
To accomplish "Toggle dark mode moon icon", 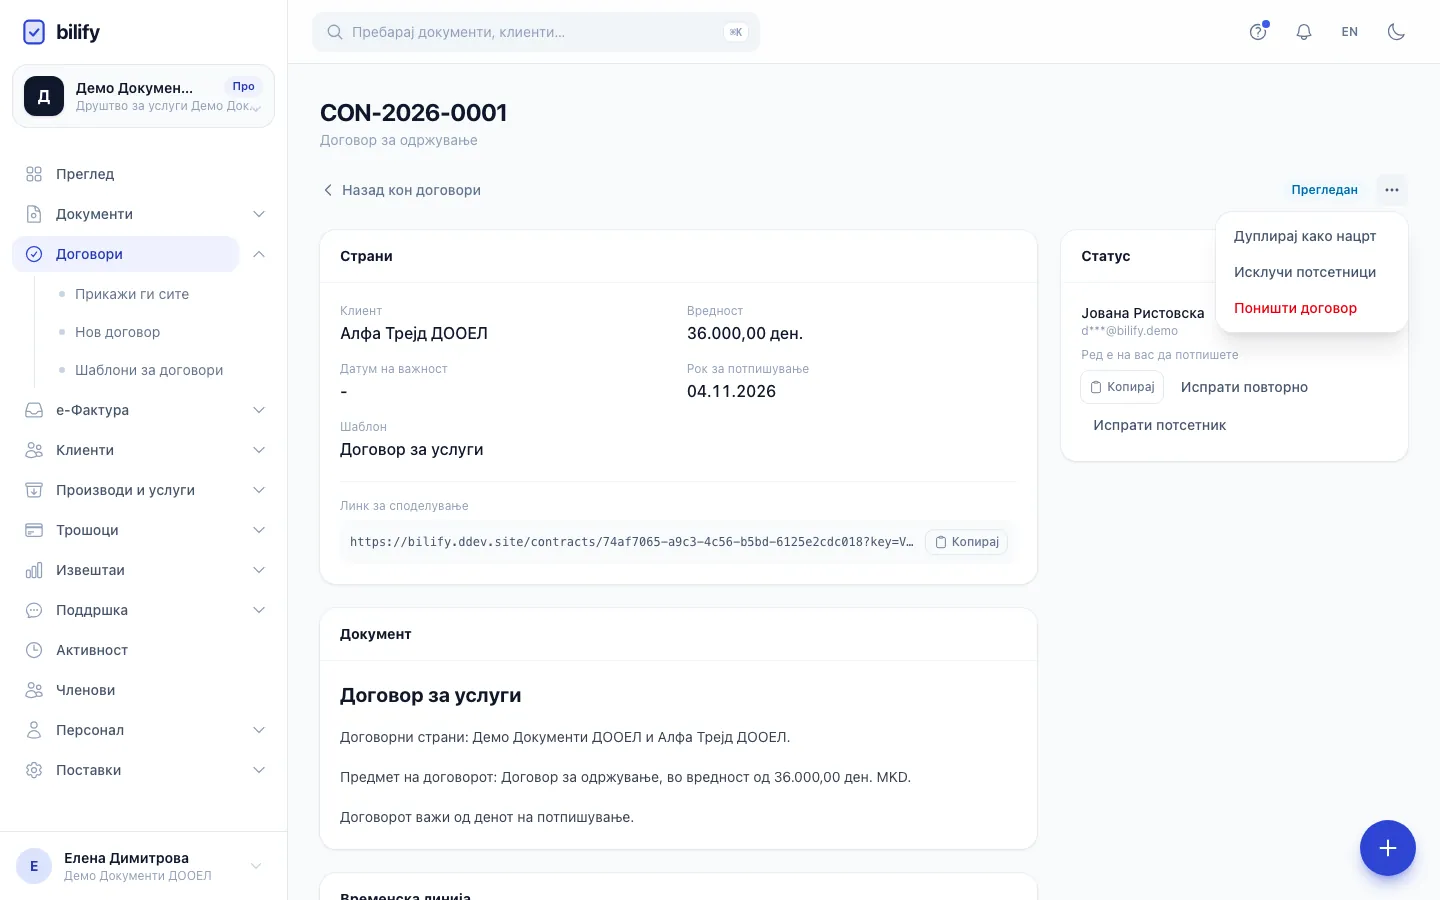I will point(1396,32).
